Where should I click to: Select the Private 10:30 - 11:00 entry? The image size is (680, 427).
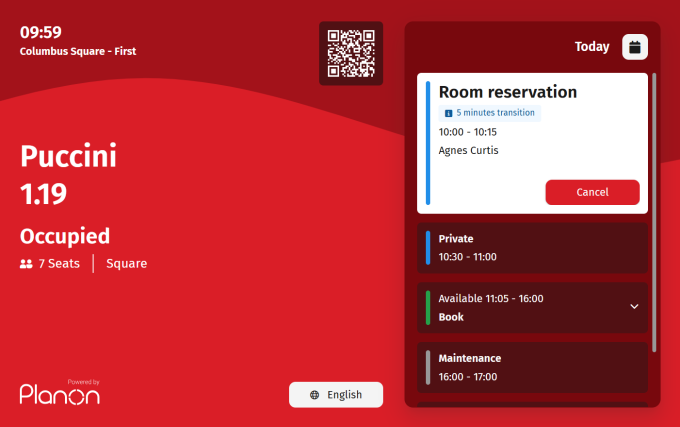pyautogui.click(x=532, y=248)
